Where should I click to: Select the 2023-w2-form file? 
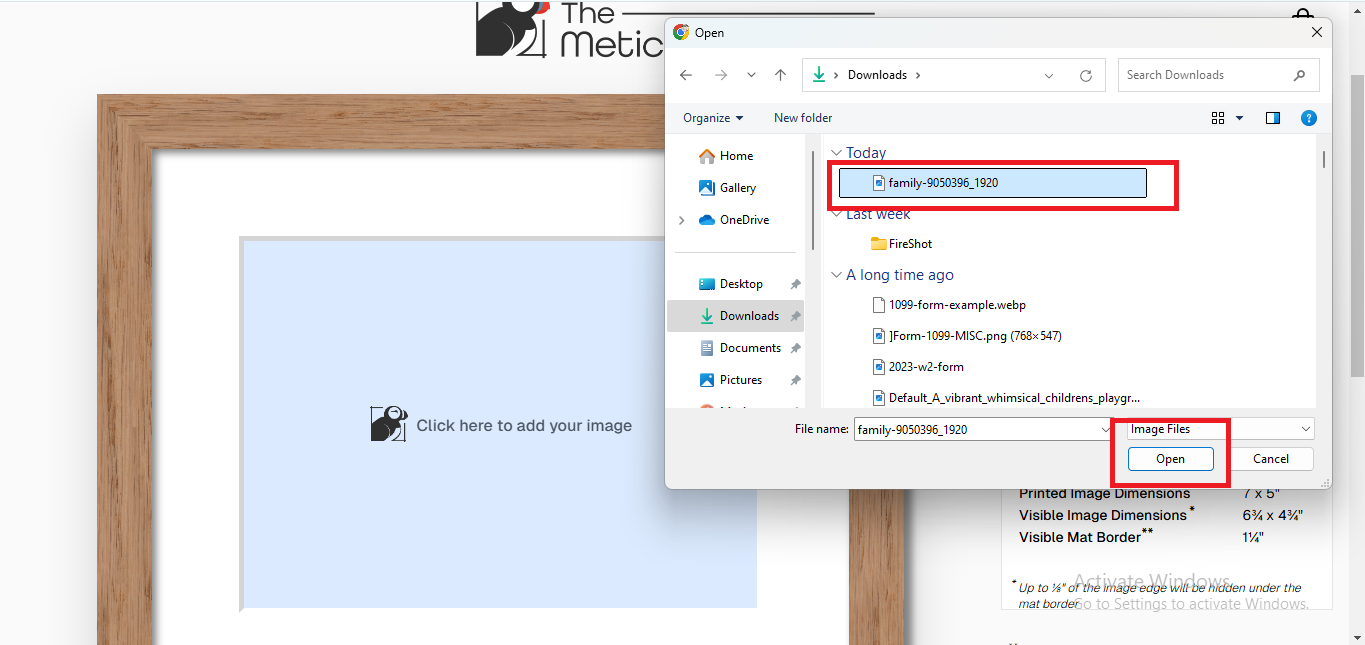pyautogui.click(x=925, y=367)
